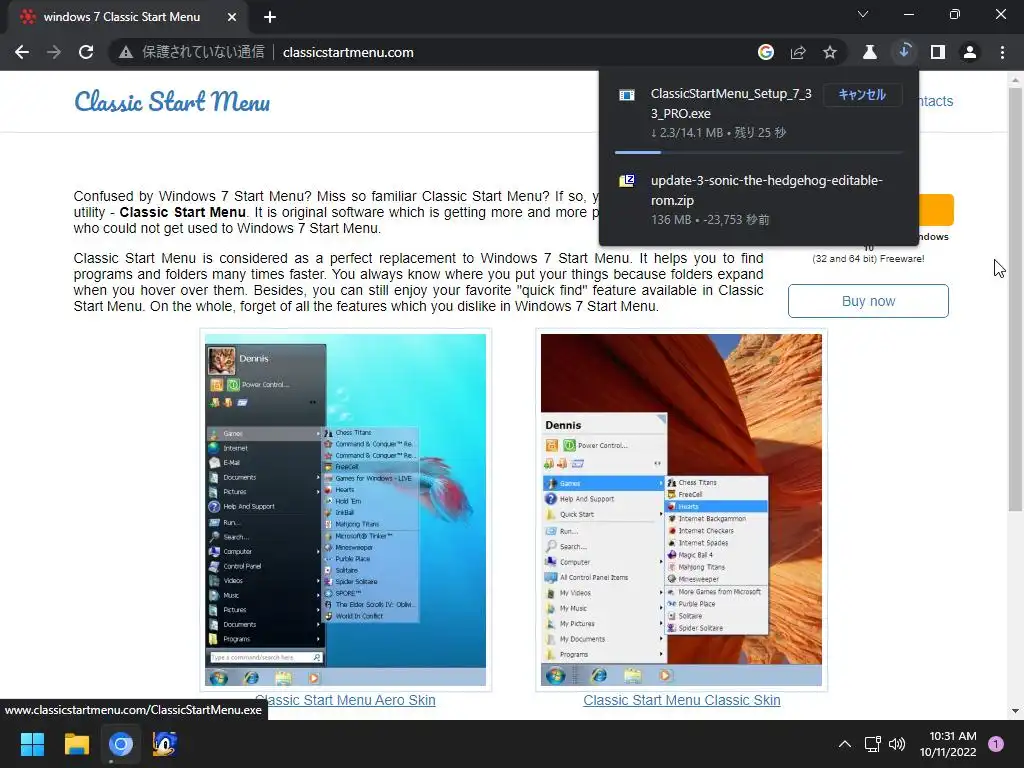Click the Aero Skin screenshot thumbnail

click(x=345, y=509)
